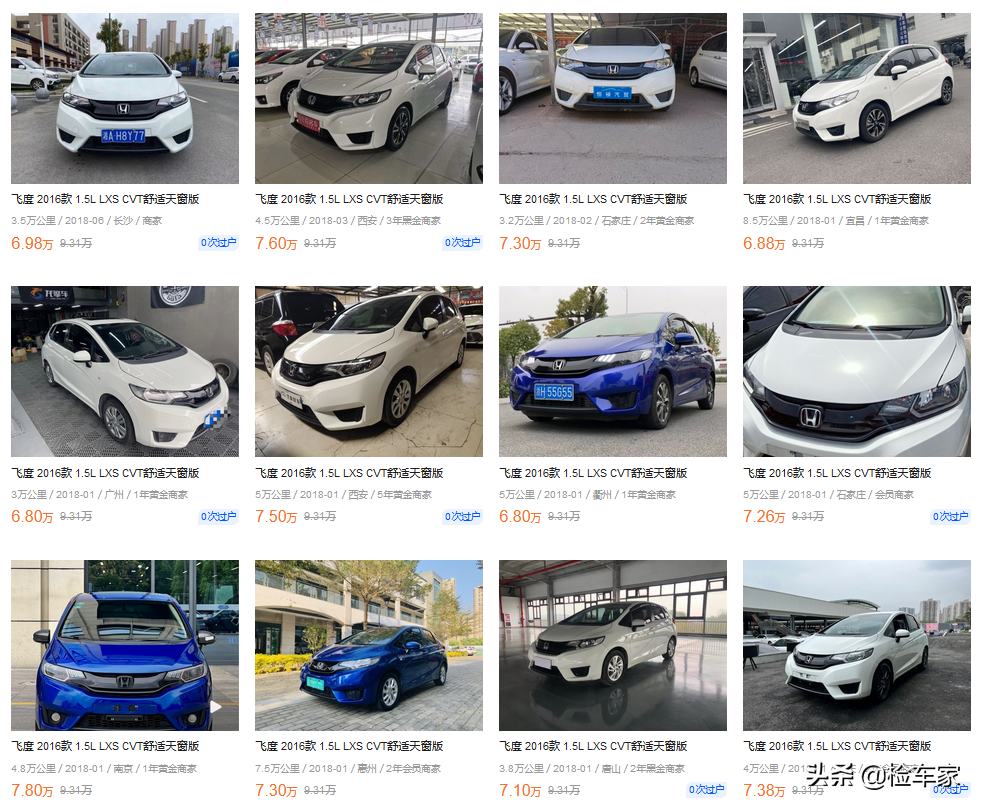The height and width of the screenshot is (810, 983).
Task: Open the Yichang car photo priced 6.88万
Action: 856,98
